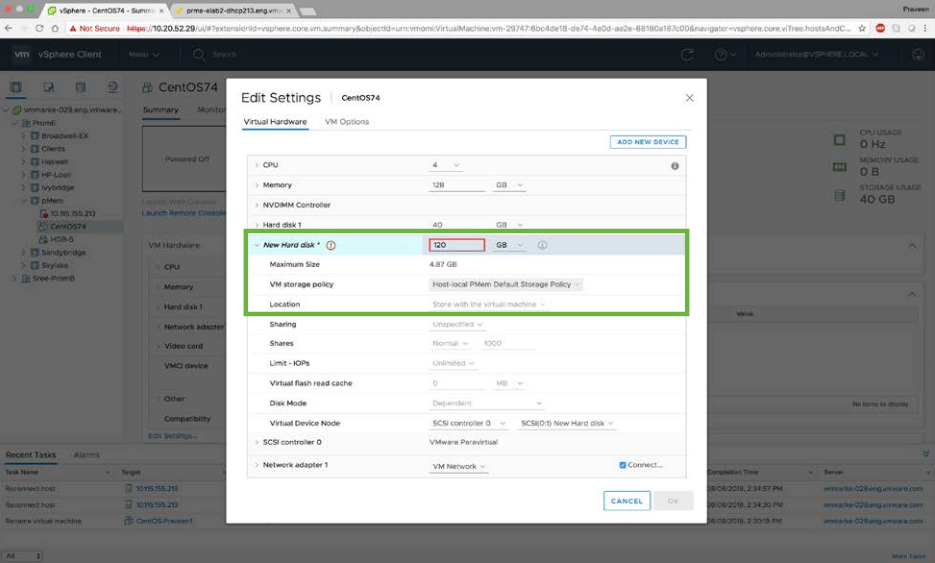Screen dimensions: 935x563
Task: Open the Sharing dropdown
Action: (x=457, y=324)
